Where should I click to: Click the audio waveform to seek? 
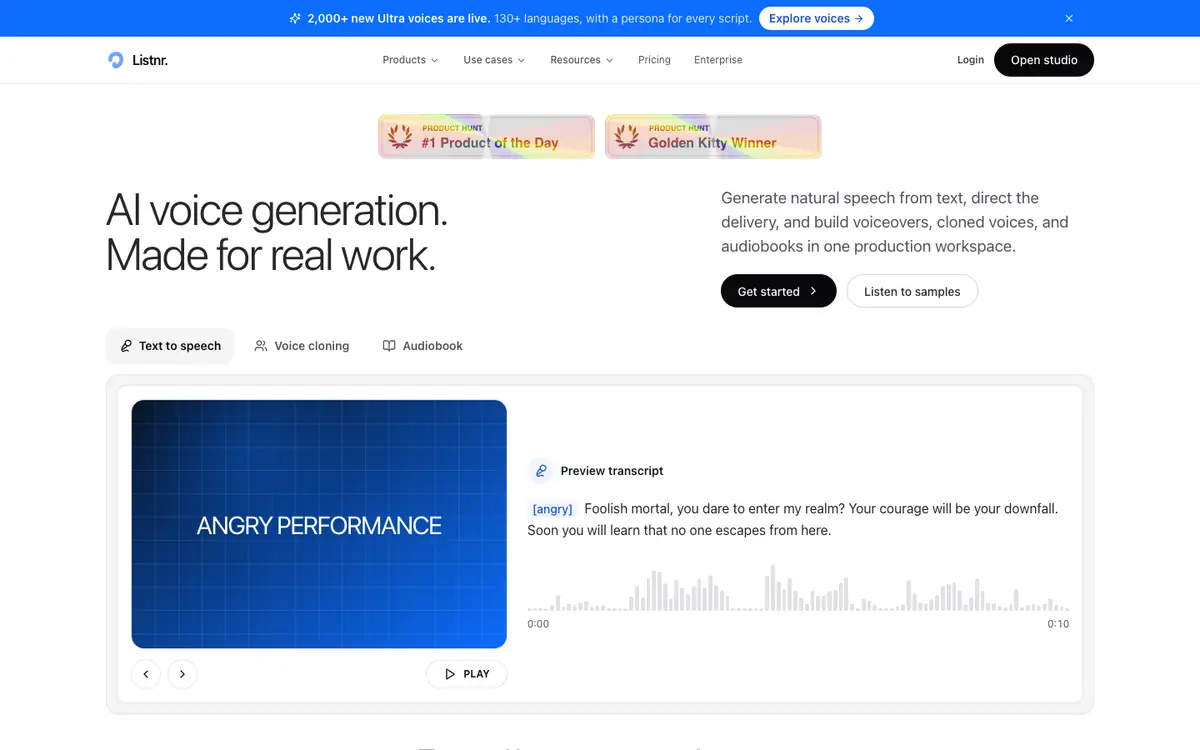pos(798,588)
